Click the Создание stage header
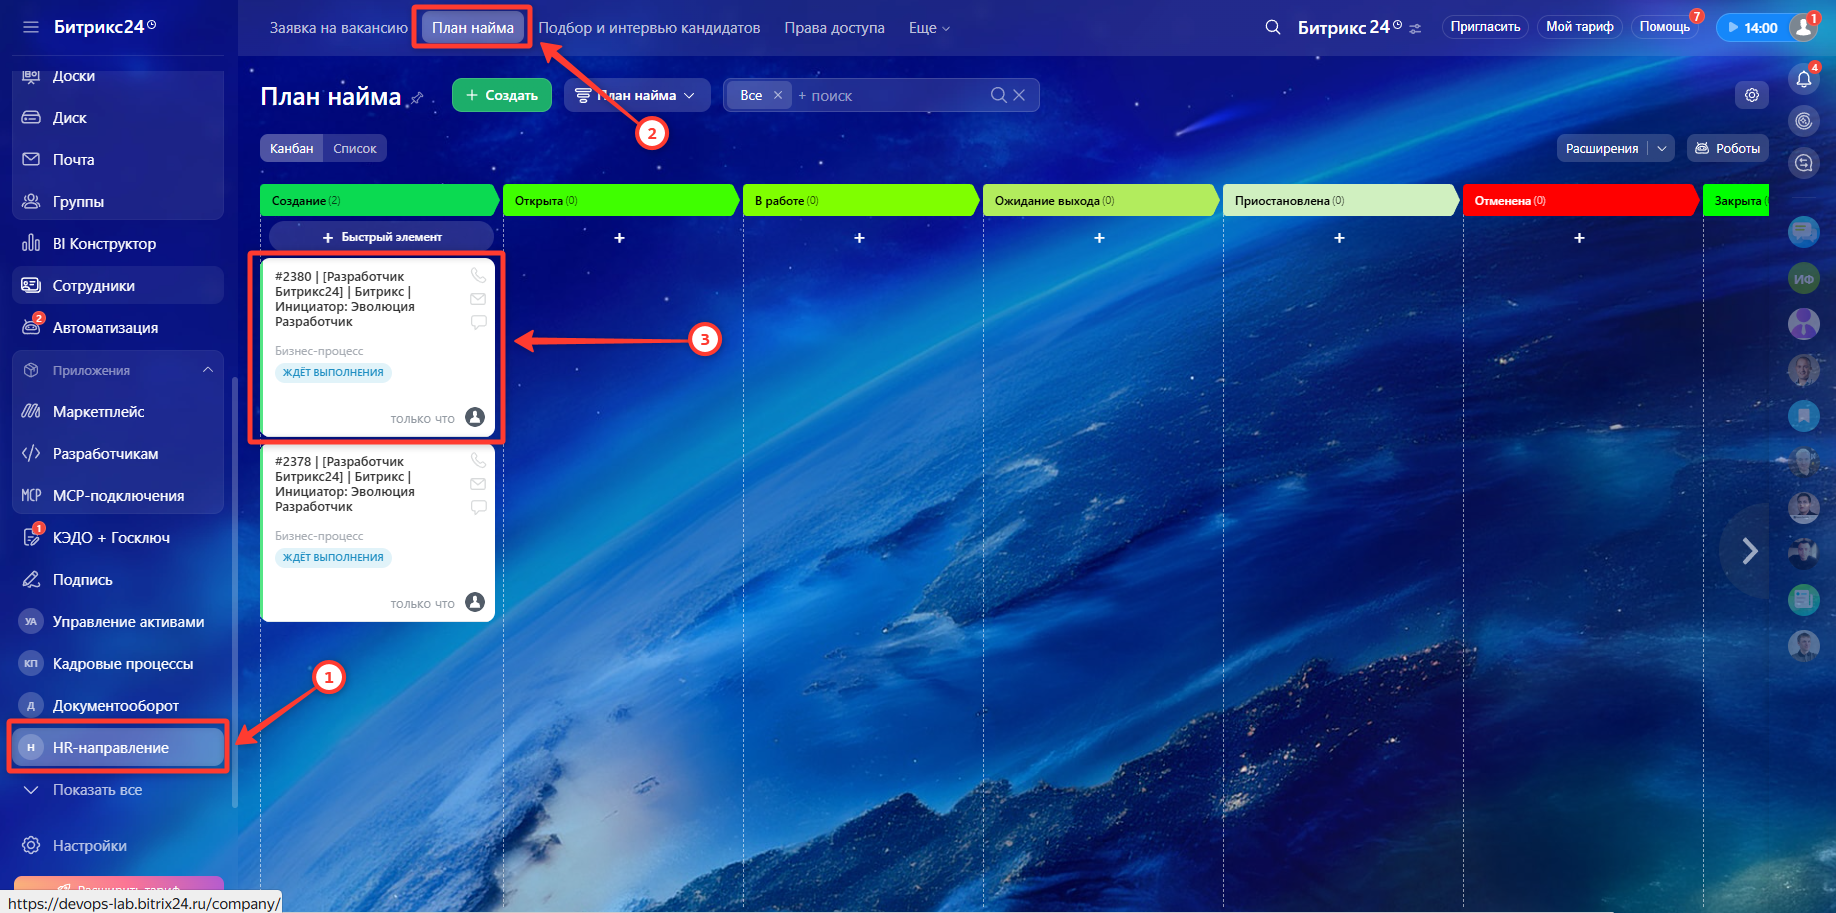1836x913 pixels. click(378, 201)
